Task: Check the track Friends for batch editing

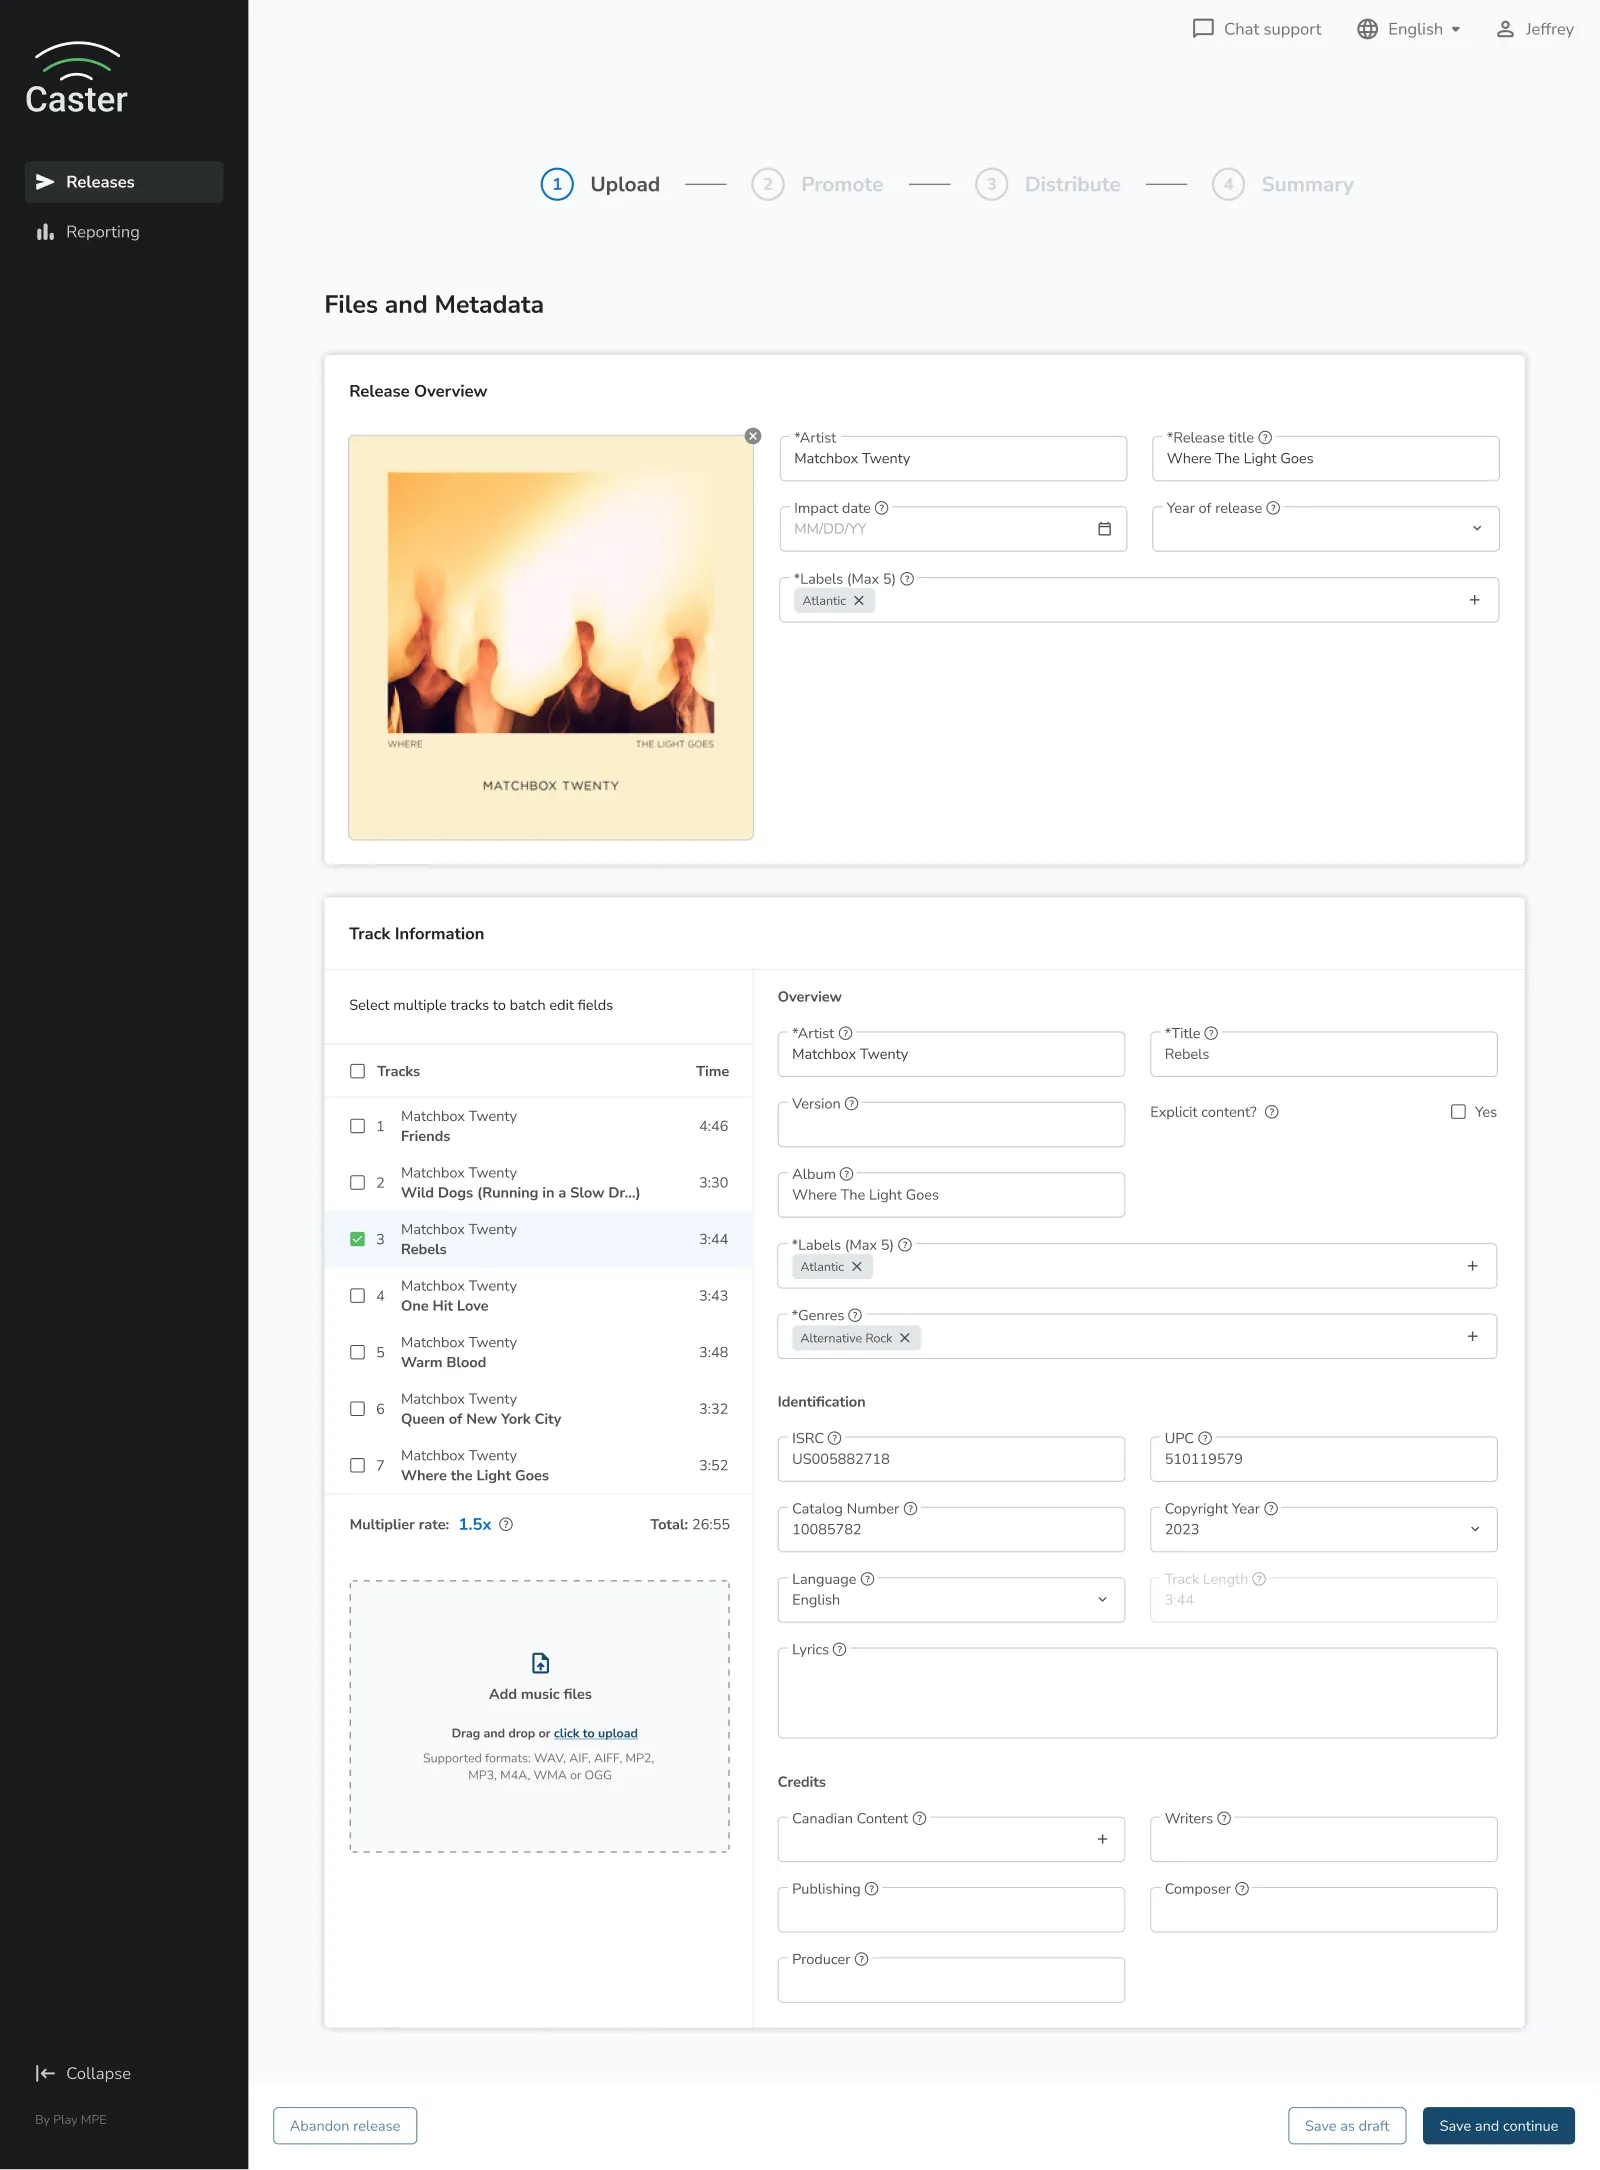Action: pos(357,1126)
